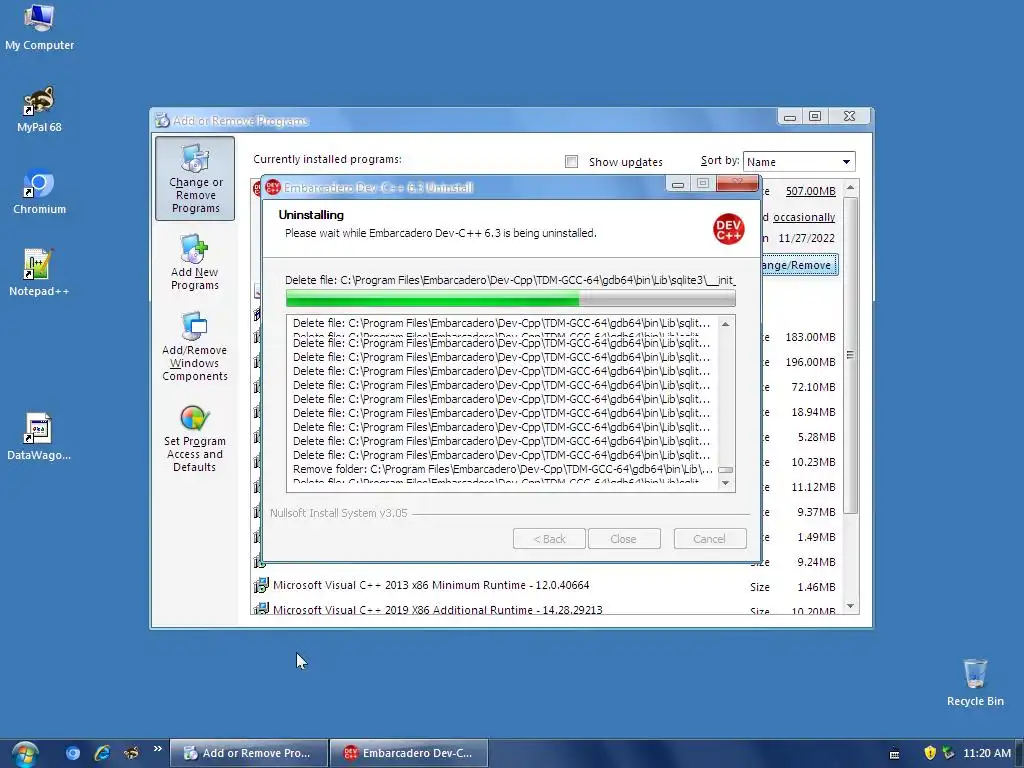Image resolution: width=1024 pixels, height=768 pixels.
Task: Launch Chromium from quick launch bar
Action: tap(72, 753)
